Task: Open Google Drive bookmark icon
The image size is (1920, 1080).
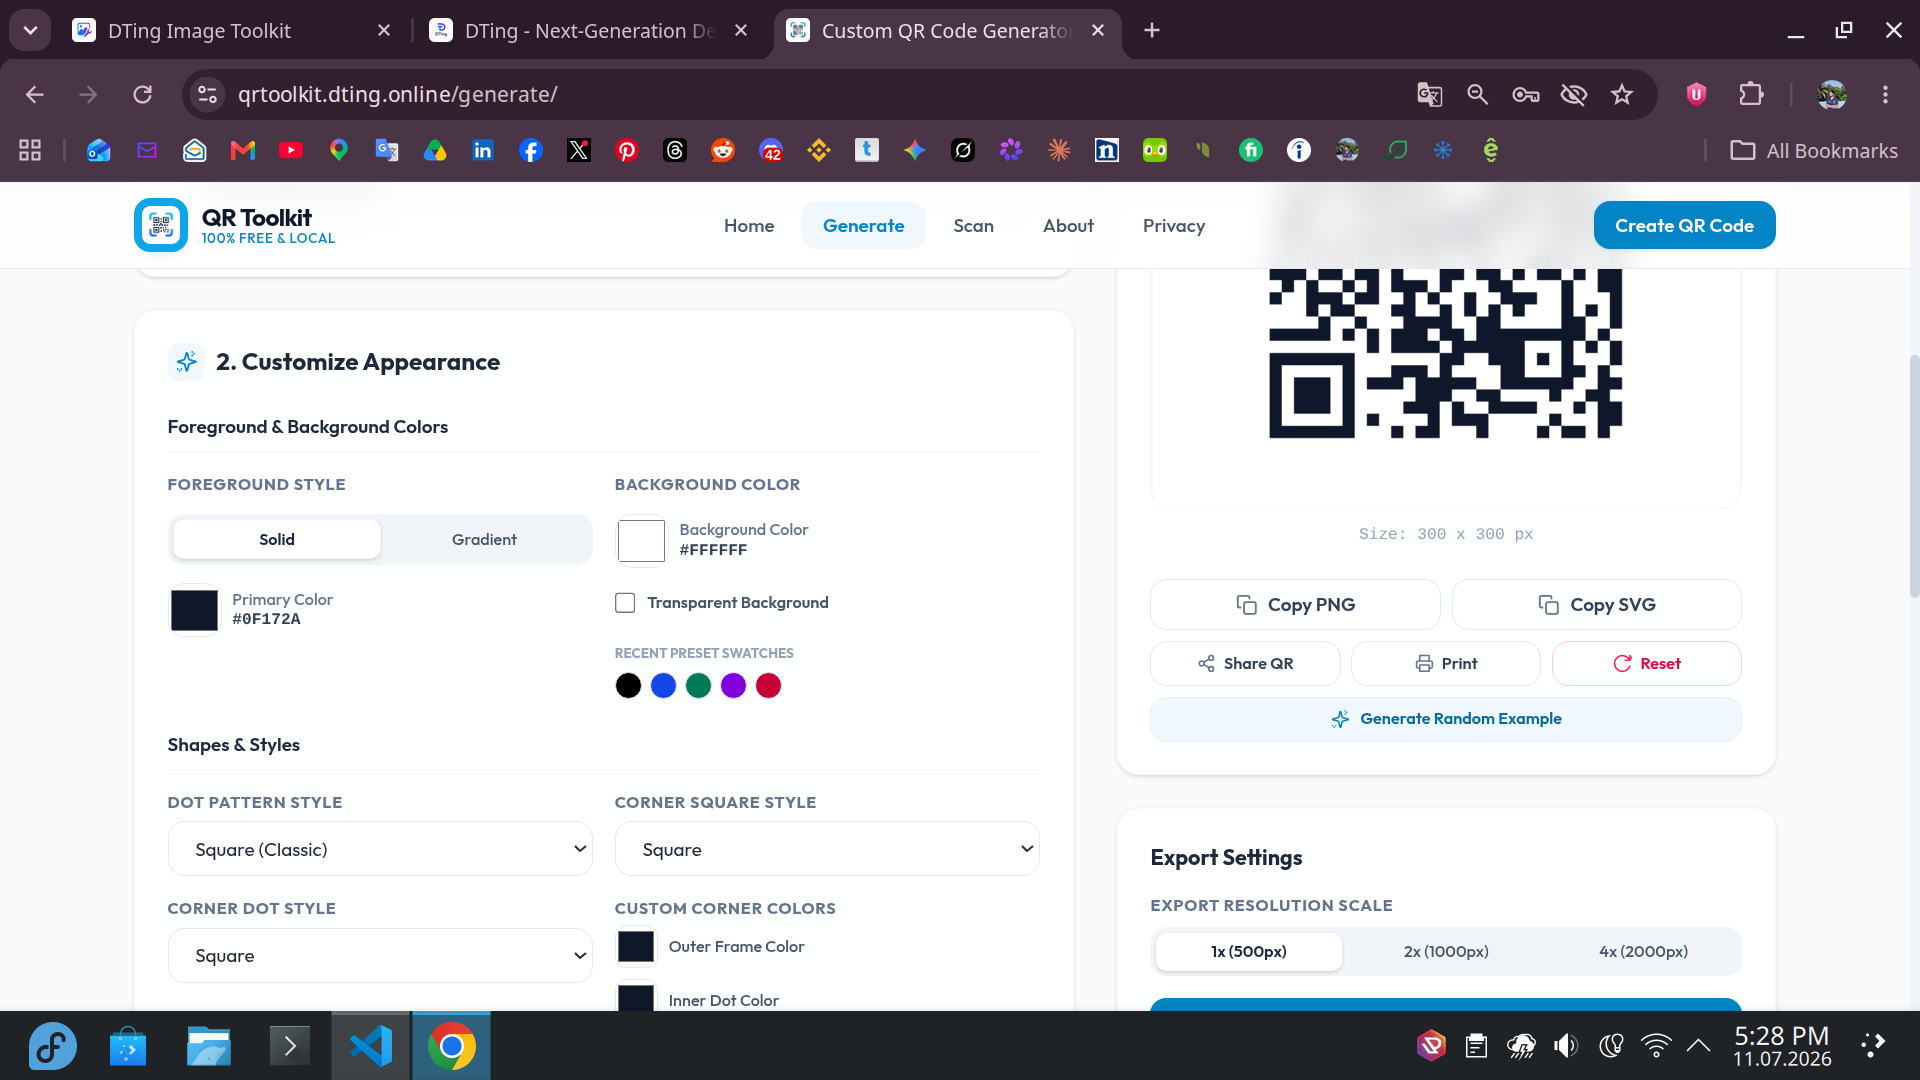Action: (x=435, y=150)
